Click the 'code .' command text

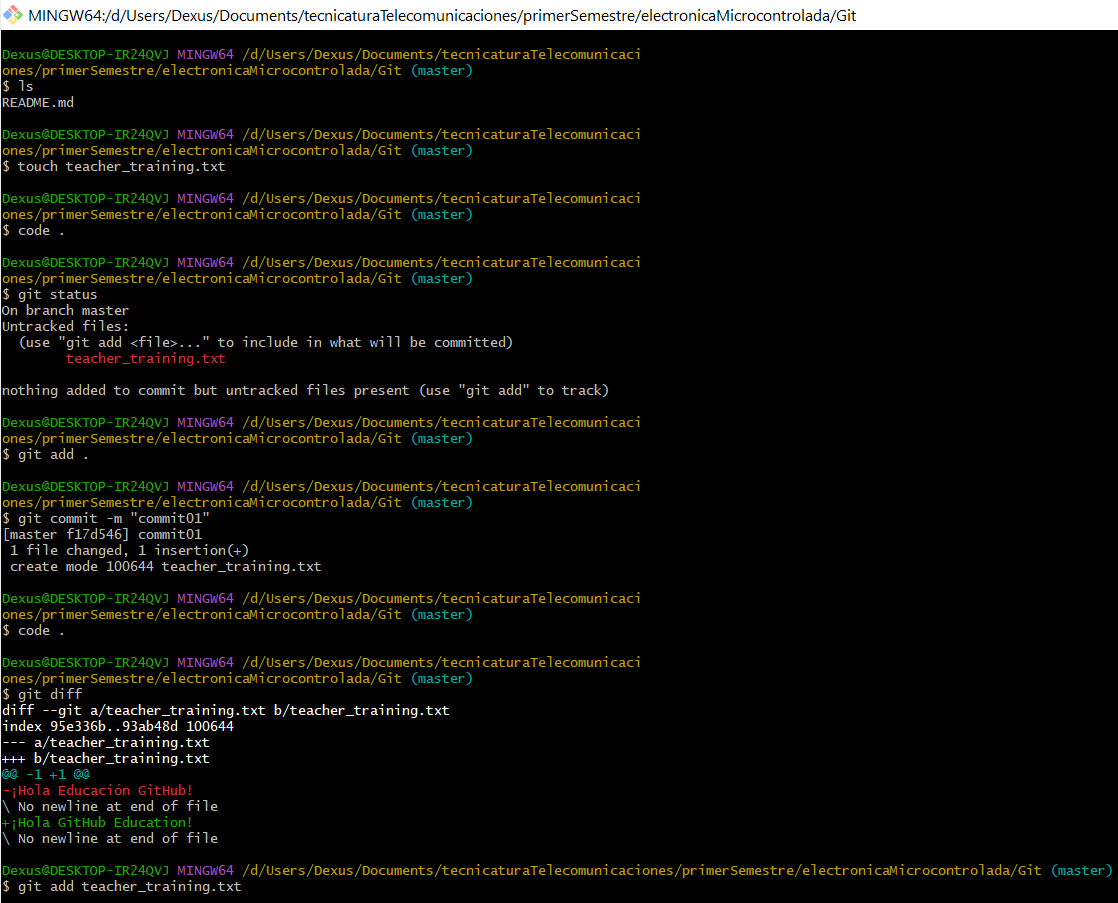pos(34,230)
